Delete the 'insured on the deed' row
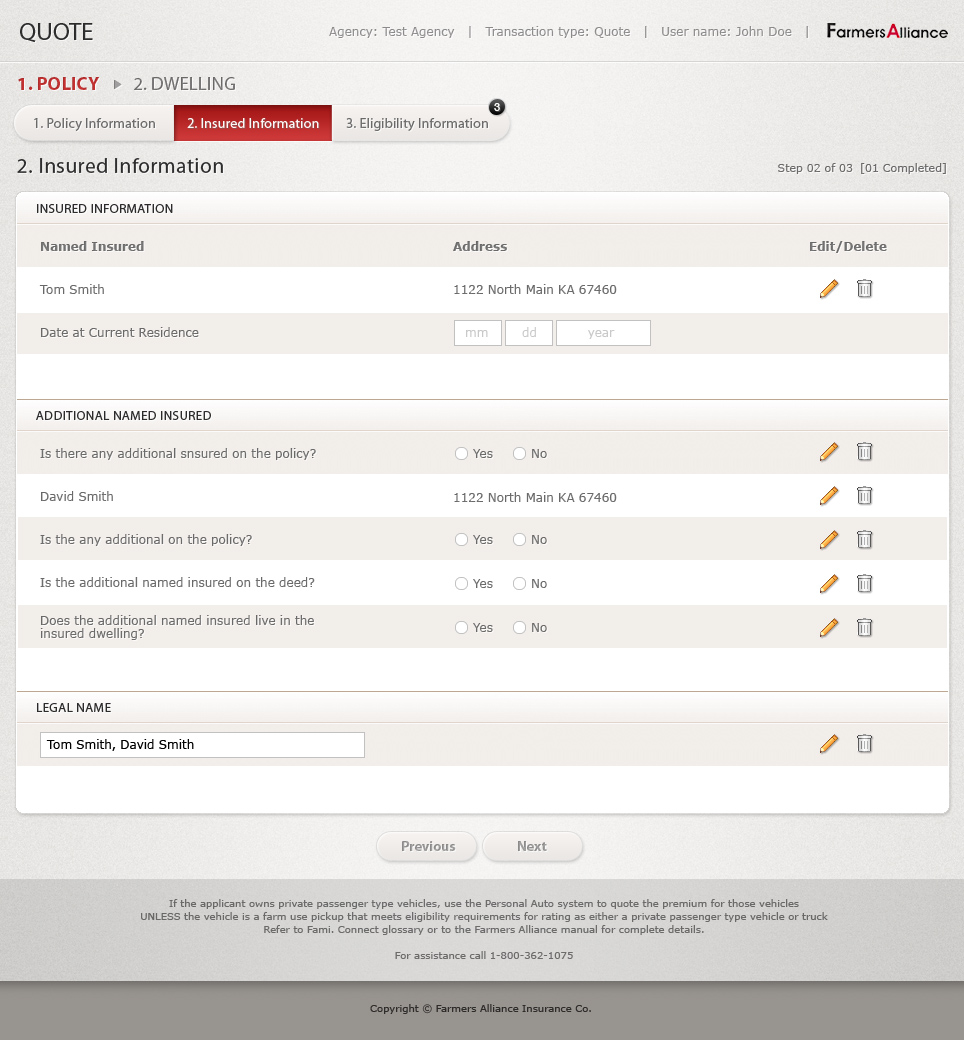 pos(864,583)
